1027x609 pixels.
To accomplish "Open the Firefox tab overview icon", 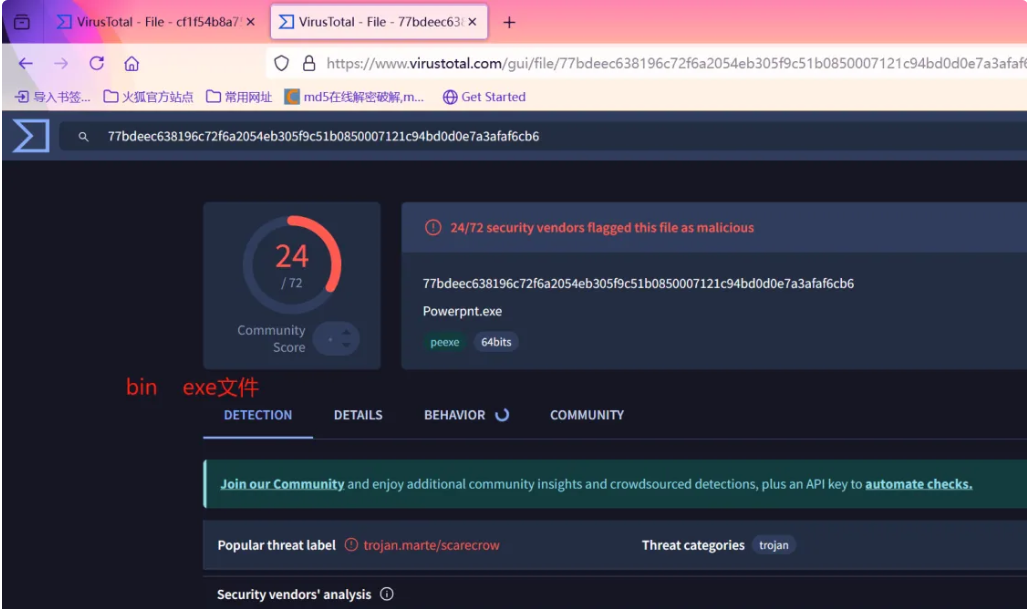I will [22, 22].
